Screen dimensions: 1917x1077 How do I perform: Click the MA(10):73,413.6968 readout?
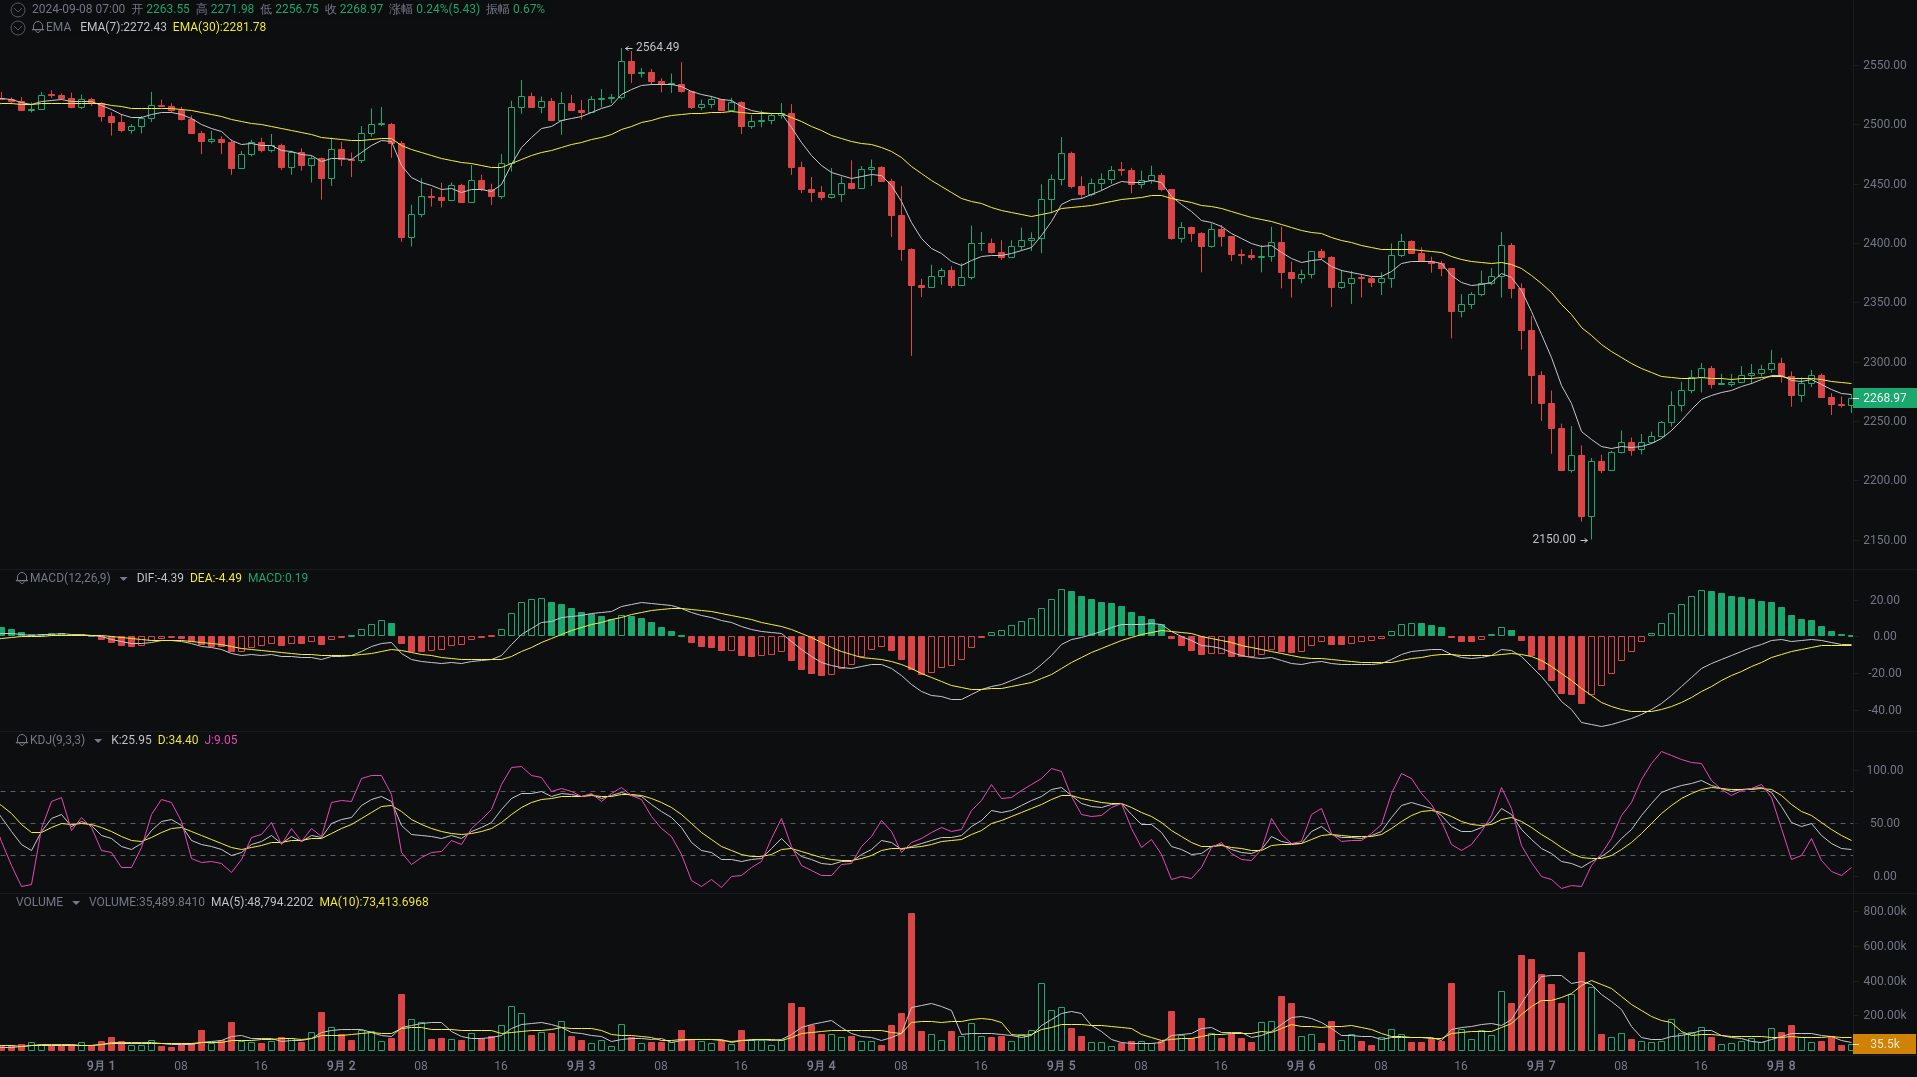pos(374,902)
